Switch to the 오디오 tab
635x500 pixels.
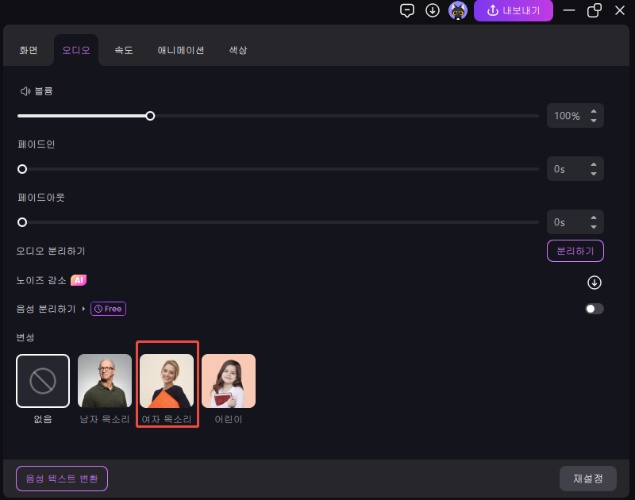[76, 50]
